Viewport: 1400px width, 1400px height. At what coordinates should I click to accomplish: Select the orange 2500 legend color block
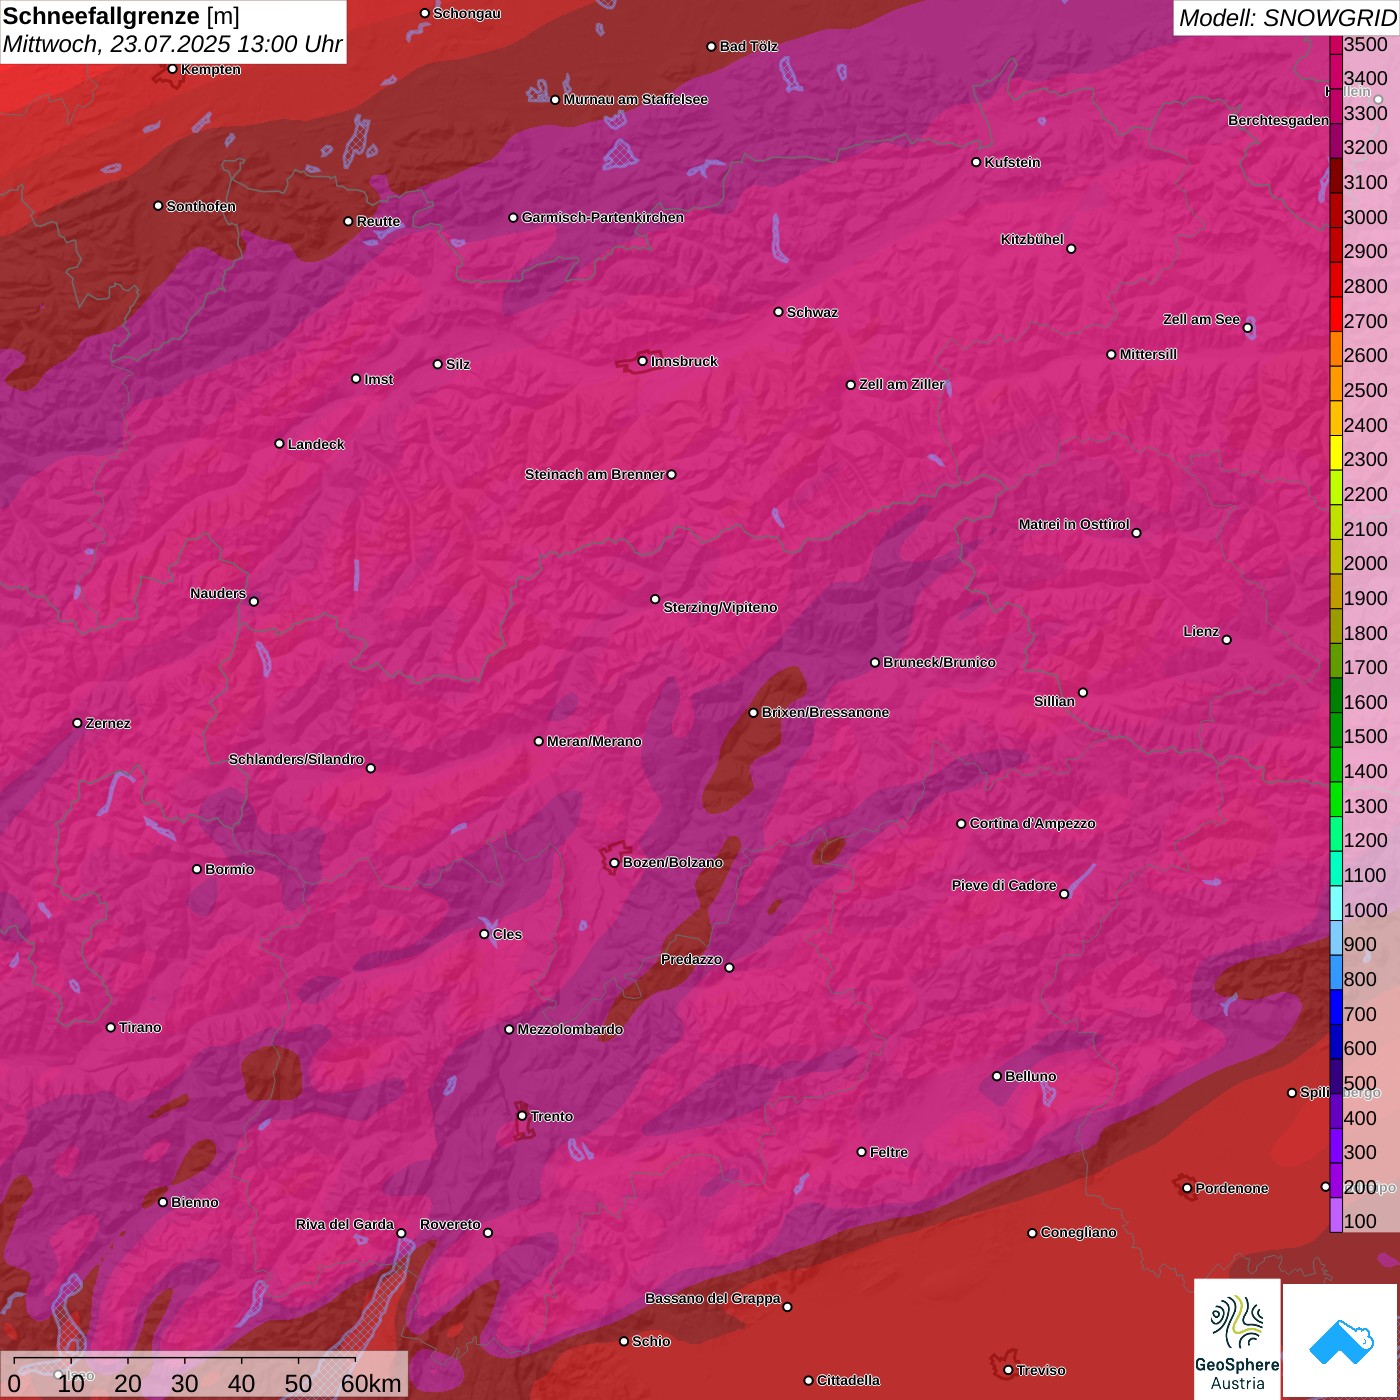1336,383
